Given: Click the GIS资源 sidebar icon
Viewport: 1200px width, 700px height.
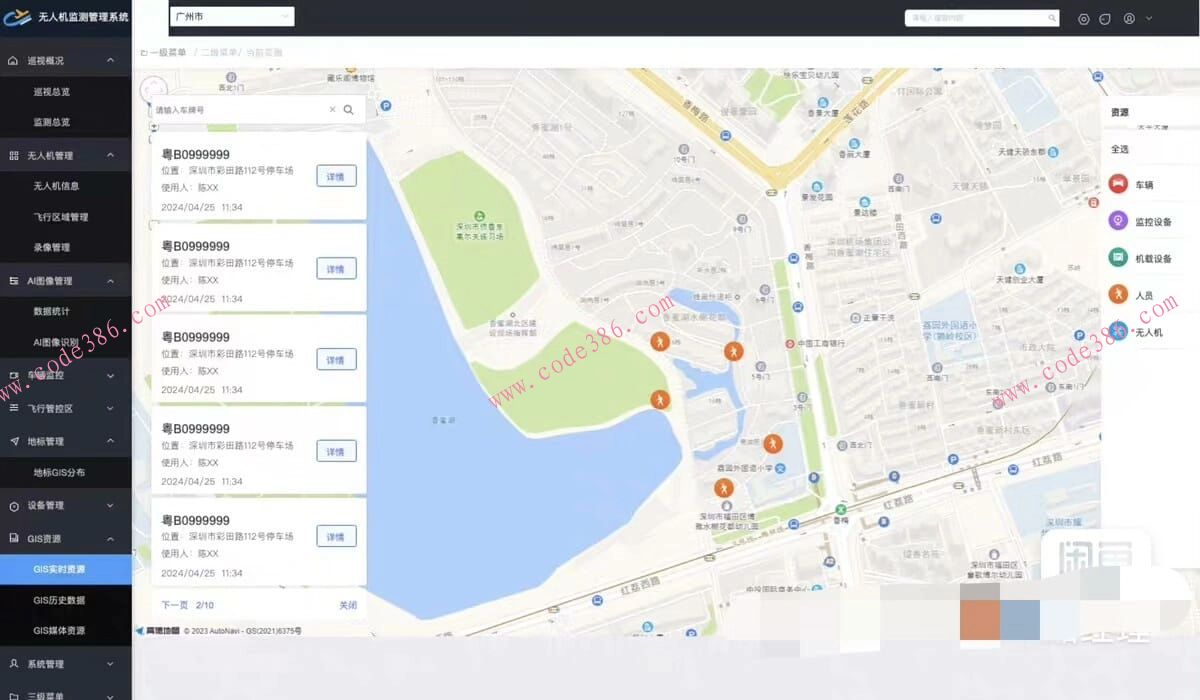Looking at the screenshot, I should (14, 538).
